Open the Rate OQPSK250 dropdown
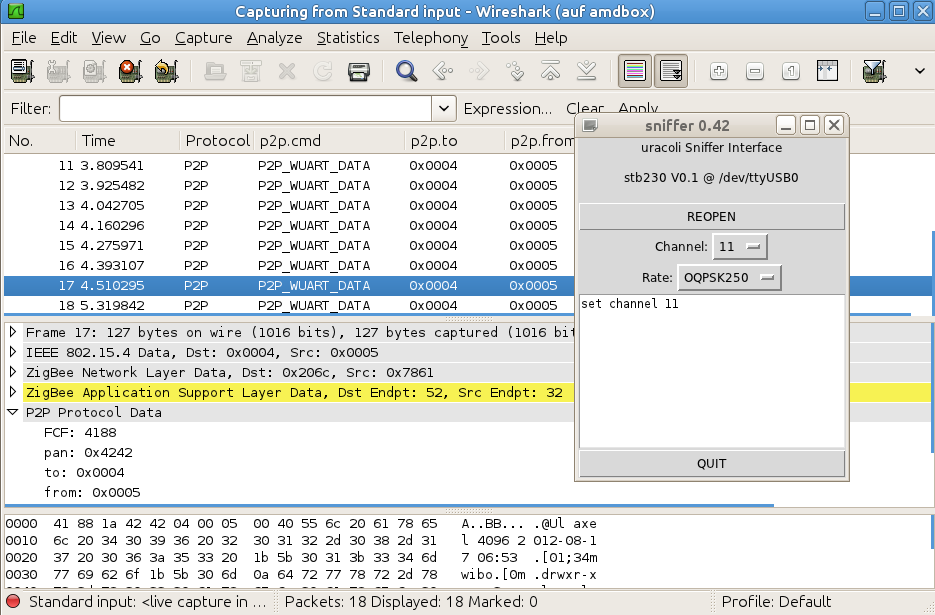The image size is (935, 615). [x=729, y=277]
